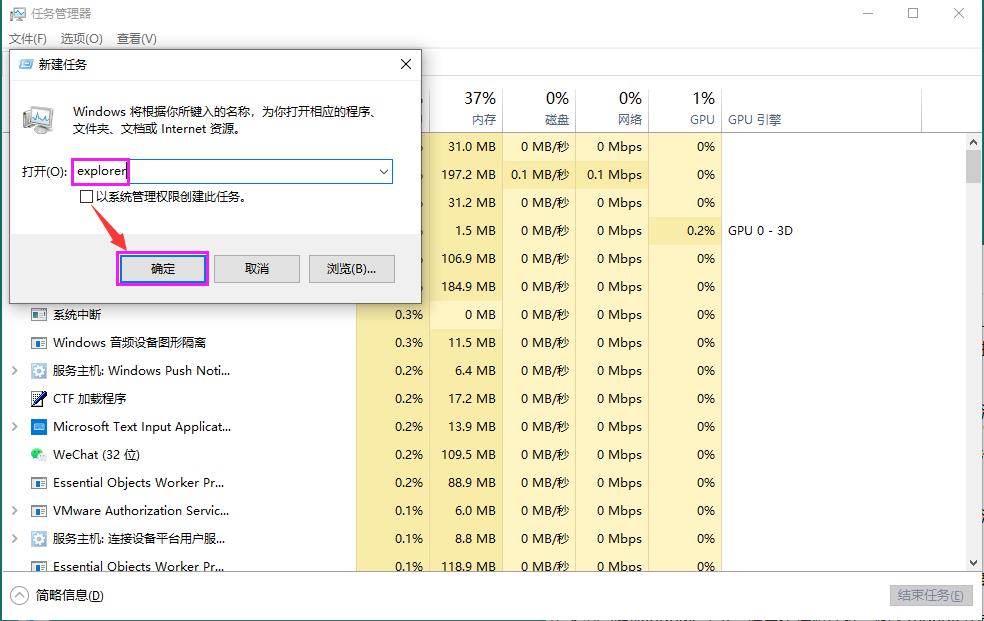Click the scrollbar down arrow
The height and width of the screenshot is (621, 984).
(x=973, y=563)
